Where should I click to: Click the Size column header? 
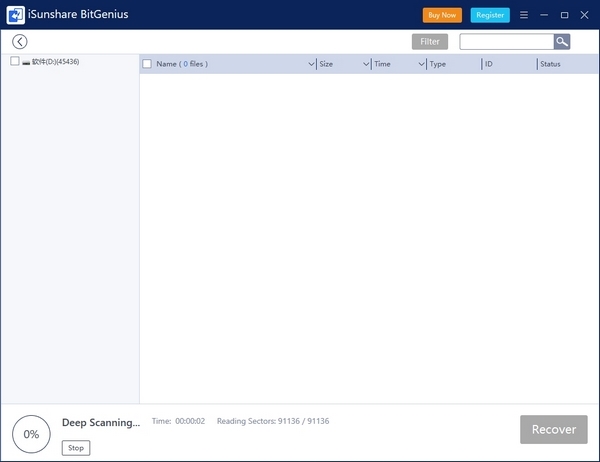tap(326, 64)
